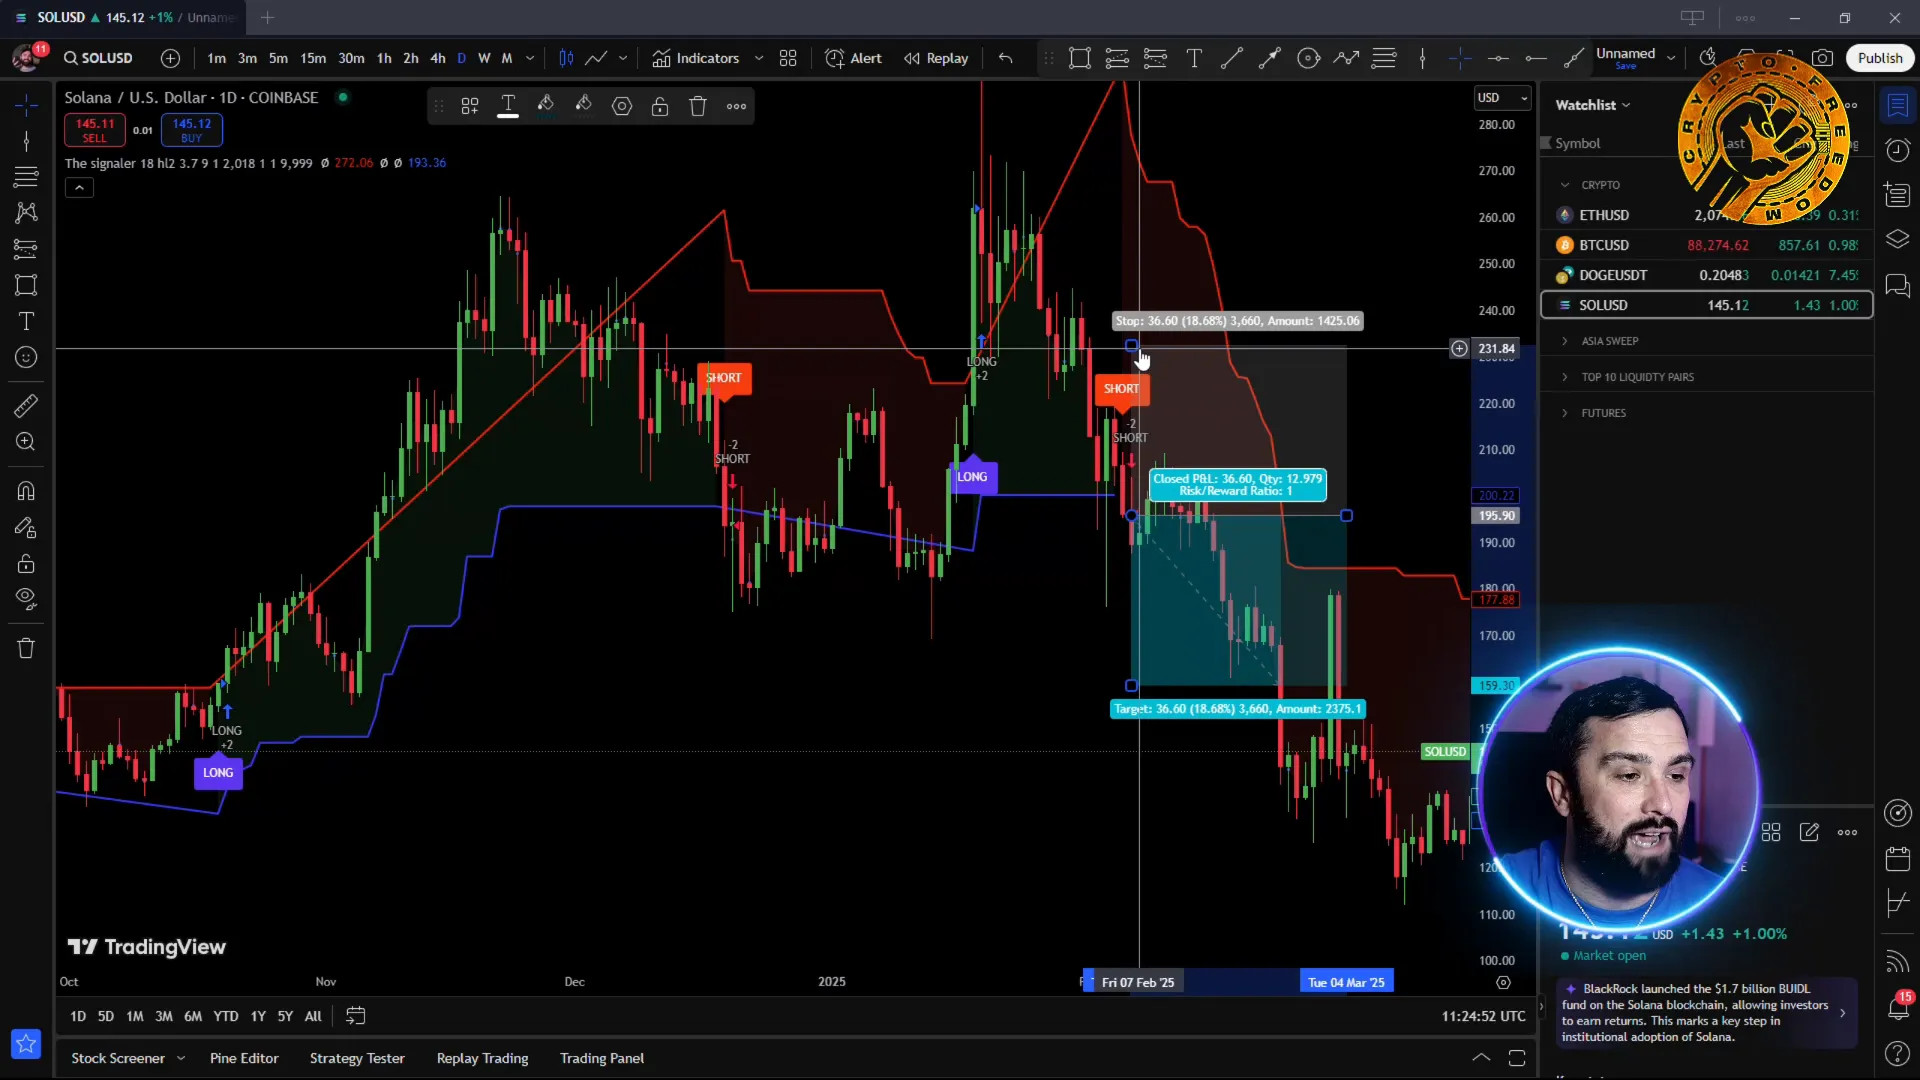This screenshot has width=1920, height=1080.
Task: Select the Patterns tool in left sidebar
Action: [27, 213]
